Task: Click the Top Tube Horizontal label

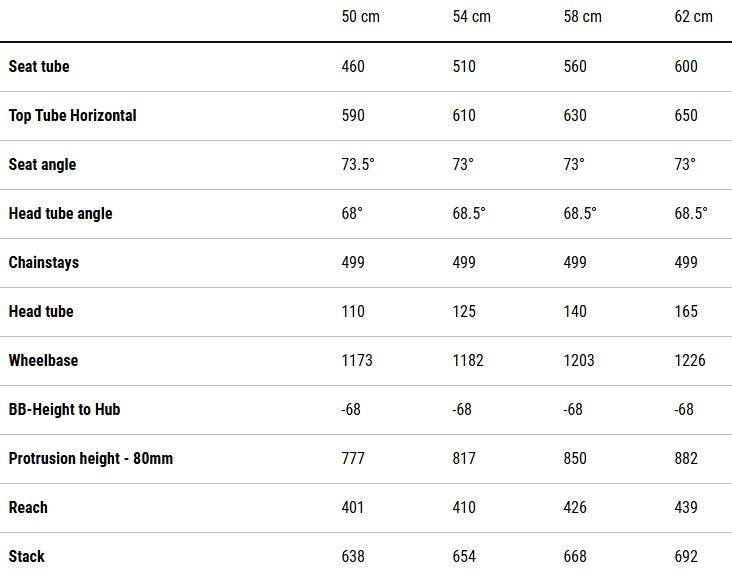Action: (72, 115)
